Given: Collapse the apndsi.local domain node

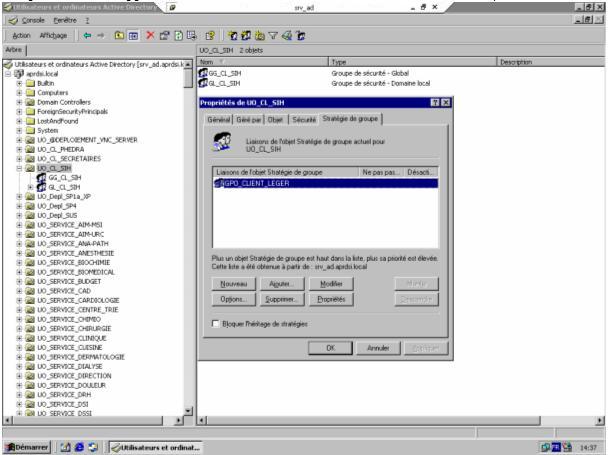Looking at the screenshot, I should (x=8, y=74).
